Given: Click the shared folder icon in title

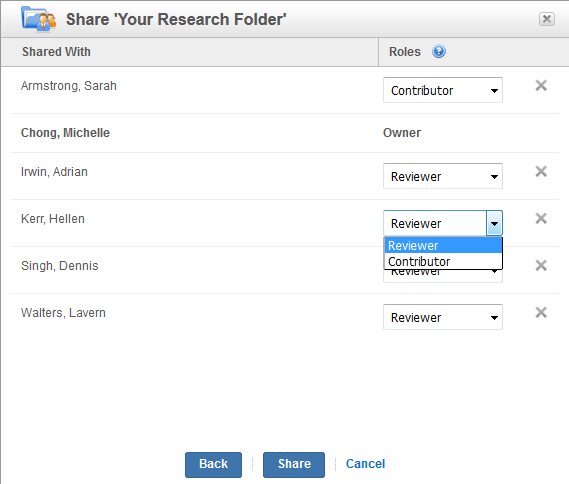Looking at the screenshot, I should [38, 19].
